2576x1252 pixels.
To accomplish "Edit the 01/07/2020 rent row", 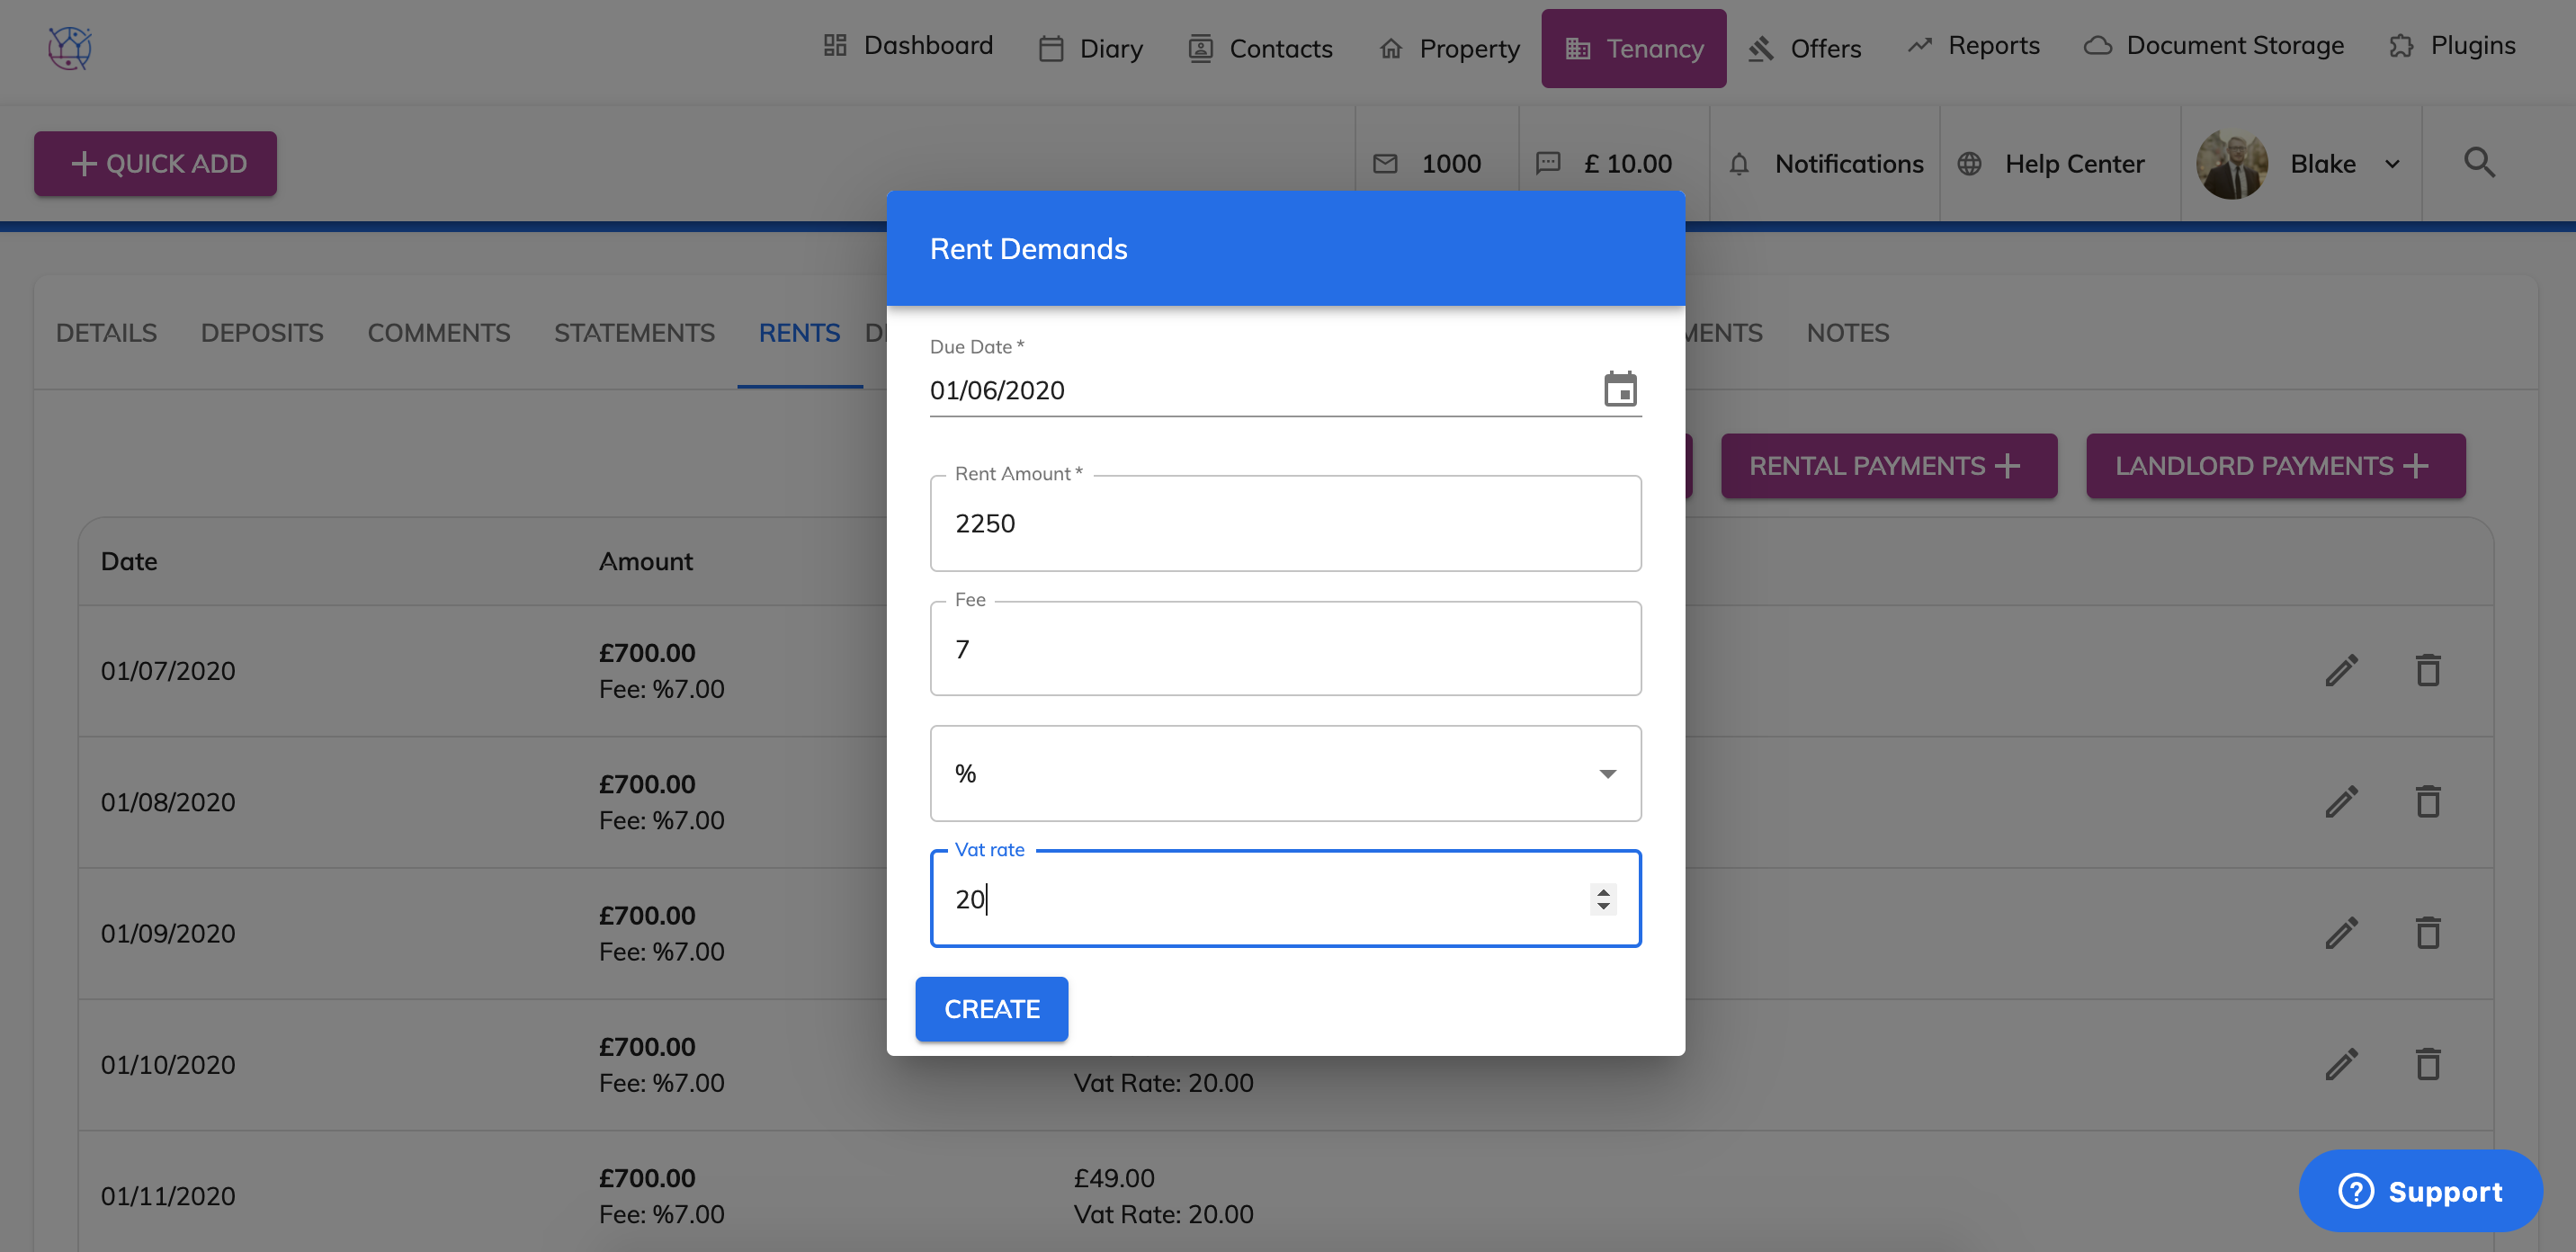I will tap(2341, 670).
